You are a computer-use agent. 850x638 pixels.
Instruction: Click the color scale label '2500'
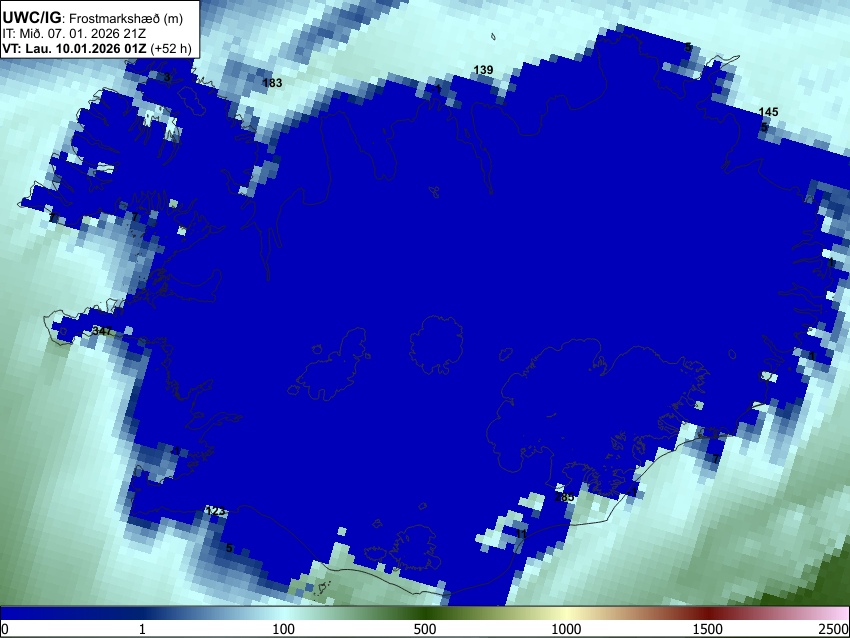click(835, 629)
